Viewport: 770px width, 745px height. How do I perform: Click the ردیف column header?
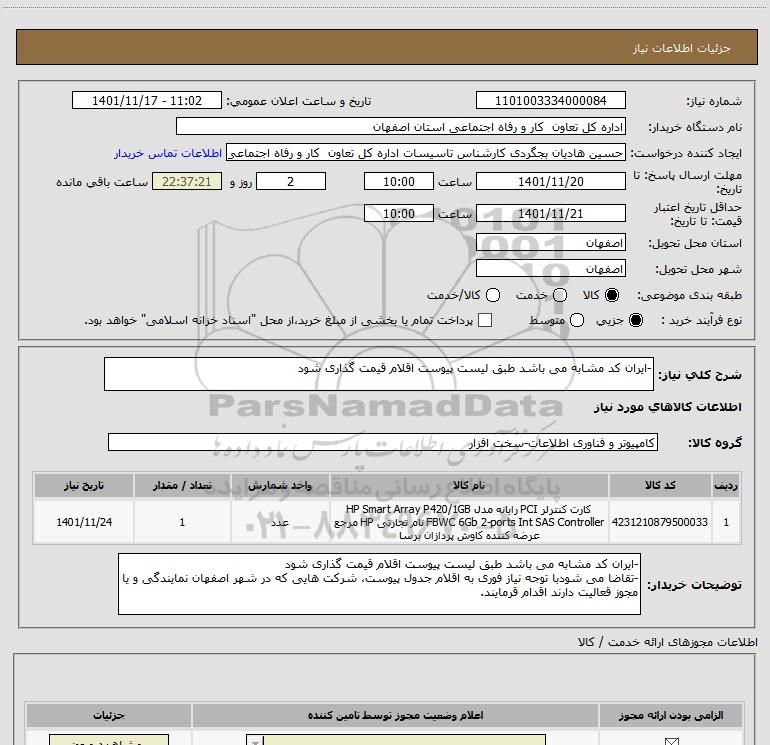click(726, 485)
